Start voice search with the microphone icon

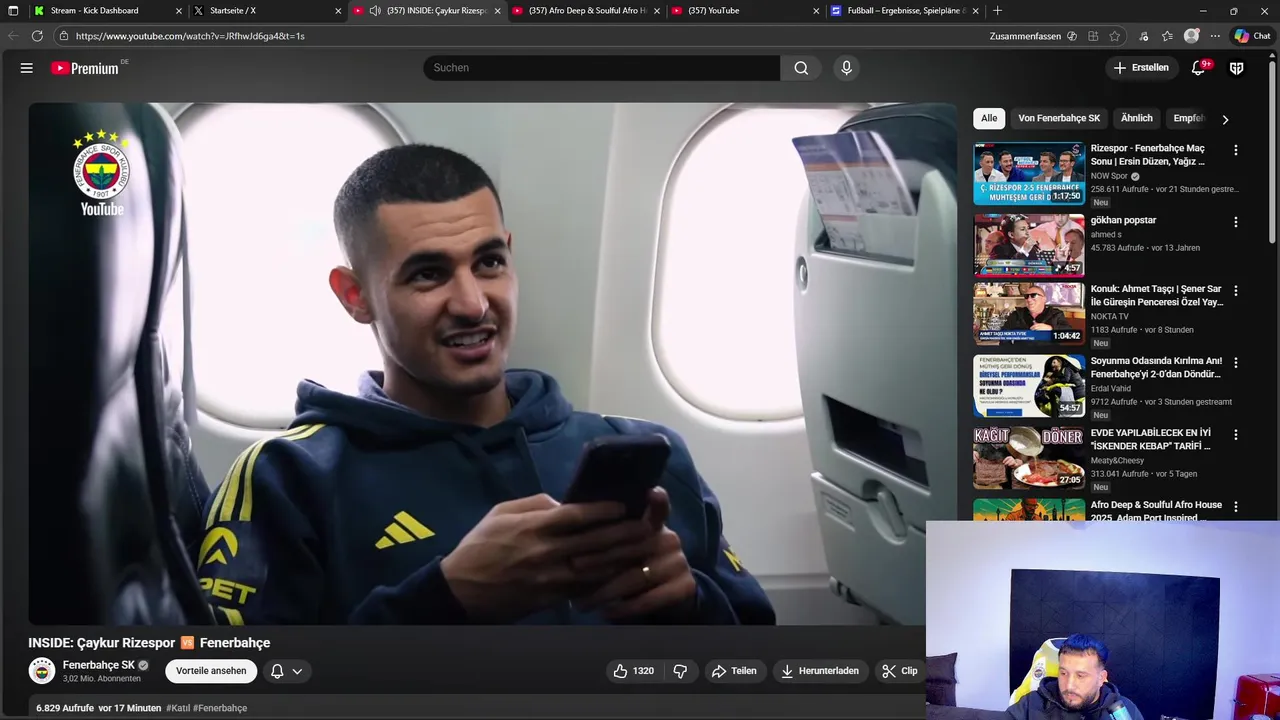(846, 68)
